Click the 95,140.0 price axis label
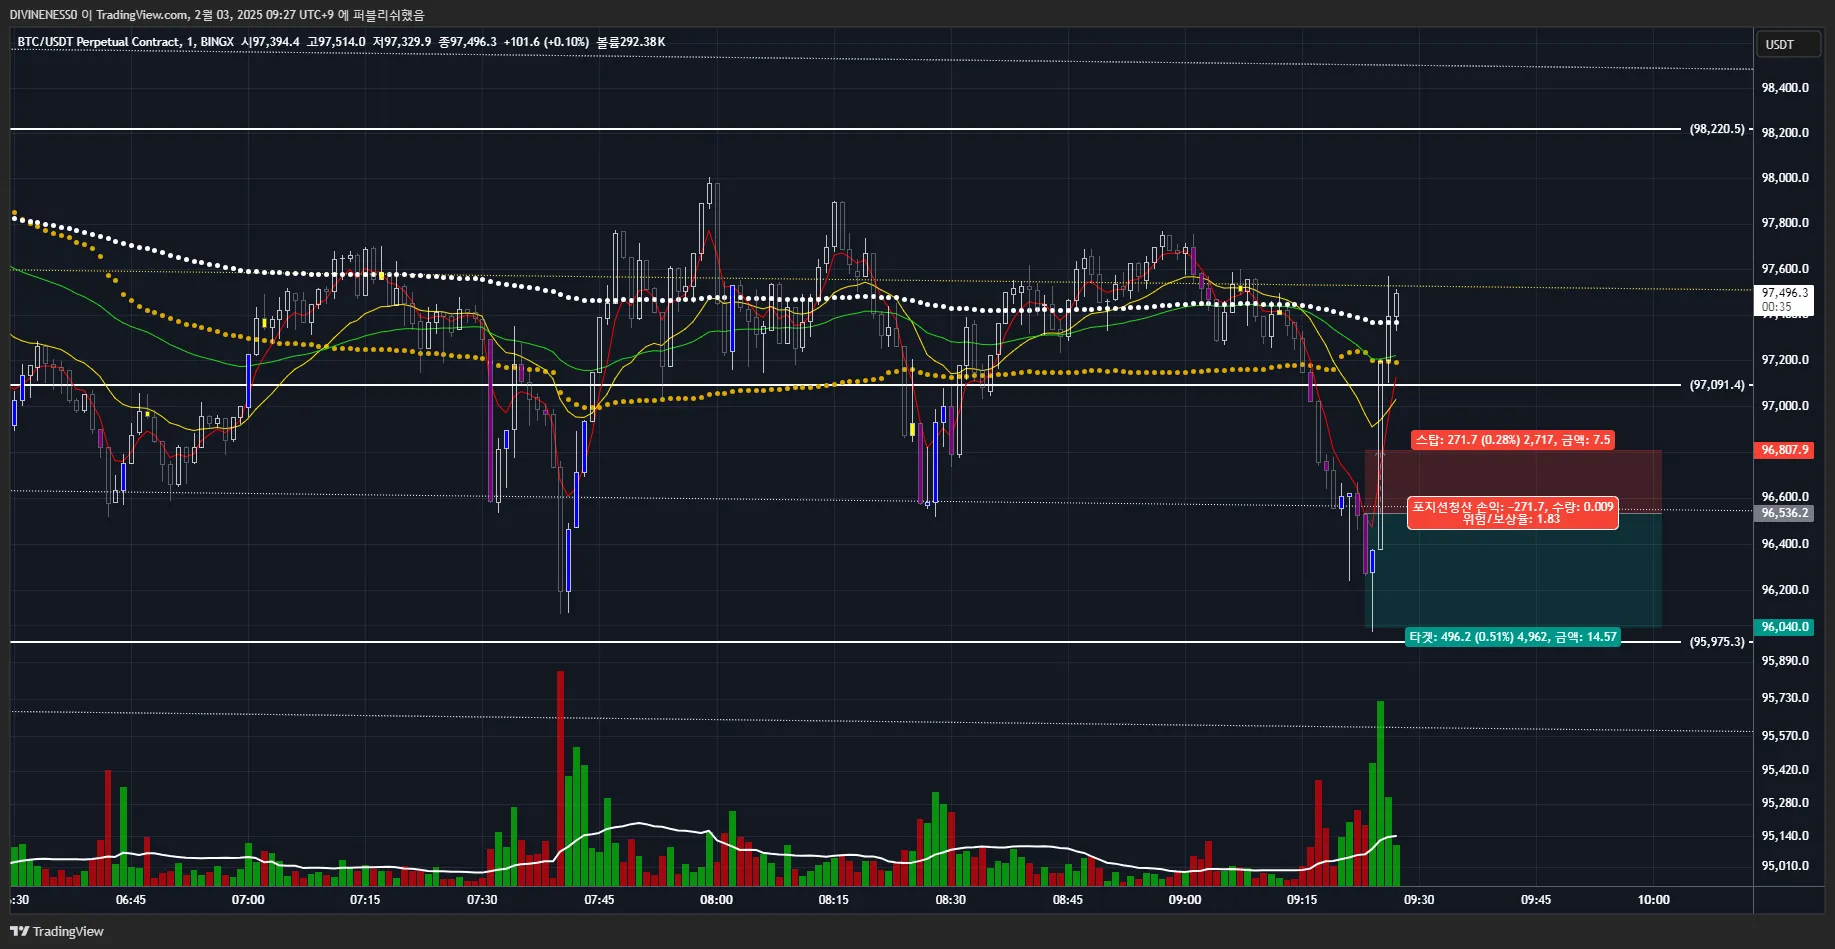Viewport: 1835px width, 949px height. point(1785,836)
